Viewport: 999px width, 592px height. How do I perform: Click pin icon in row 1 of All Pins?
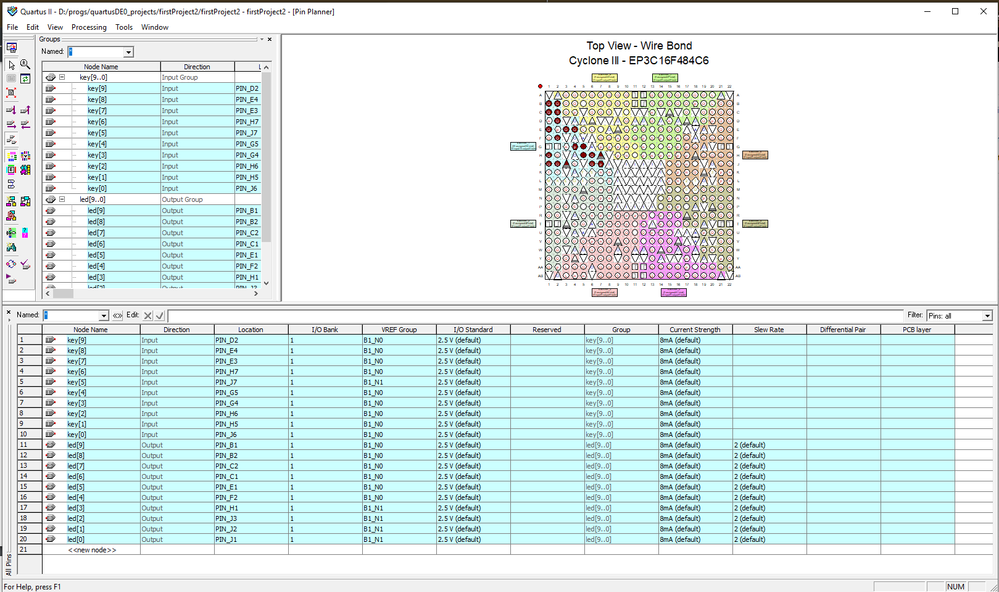(50, 340)
